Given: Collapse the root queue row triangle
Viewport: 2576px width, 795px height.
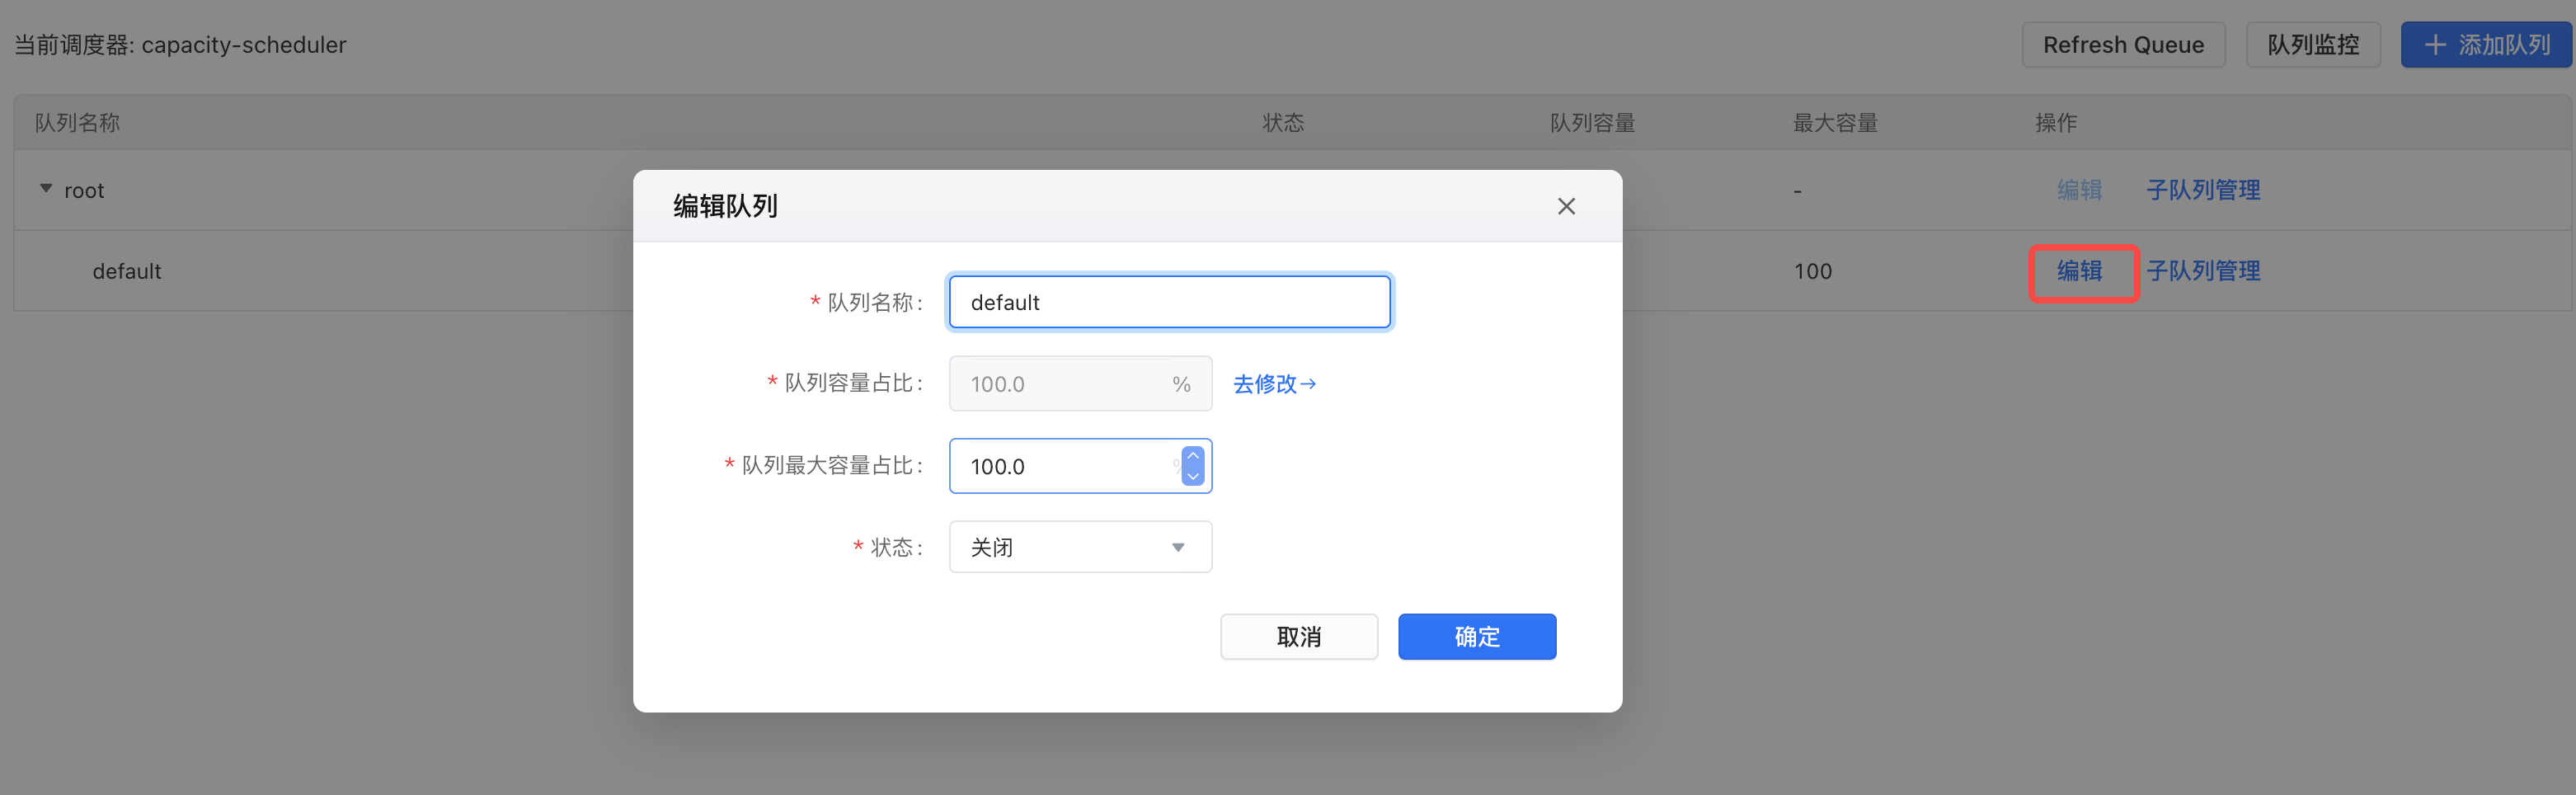Looking at the screenshot, I should (x=46, y=189).
